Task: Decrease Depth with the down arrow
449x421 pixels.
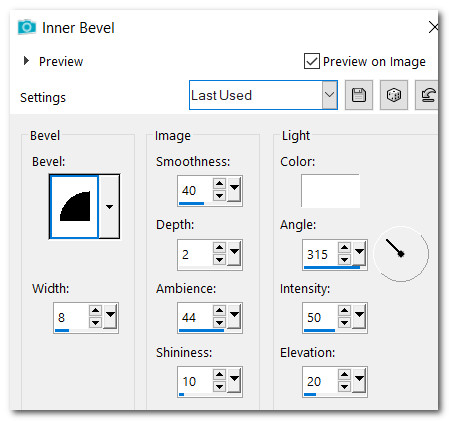Action: [x=219, y=260]
